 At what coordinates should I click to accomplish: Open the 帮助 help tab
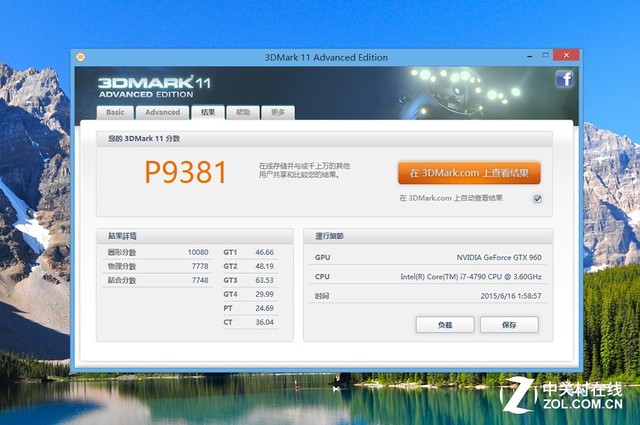pyautogui.click(x=243, y=112)
